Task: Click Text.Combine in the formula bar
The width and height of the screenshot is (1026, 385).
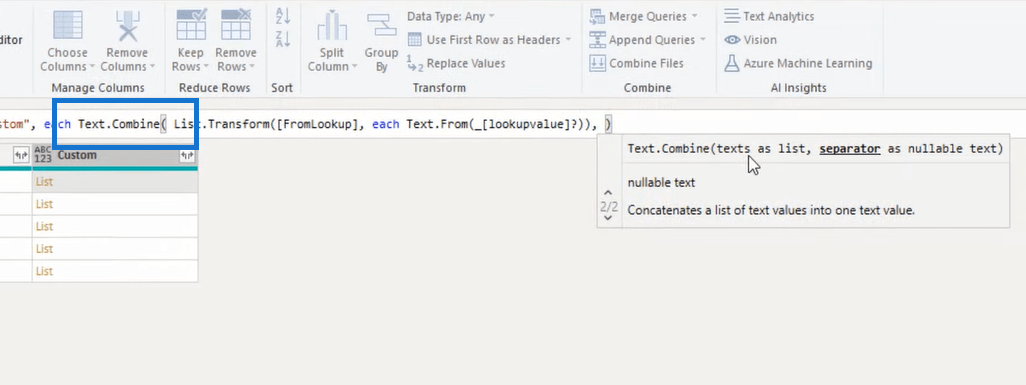Action: pyautogui.click(x=118, y=124)
